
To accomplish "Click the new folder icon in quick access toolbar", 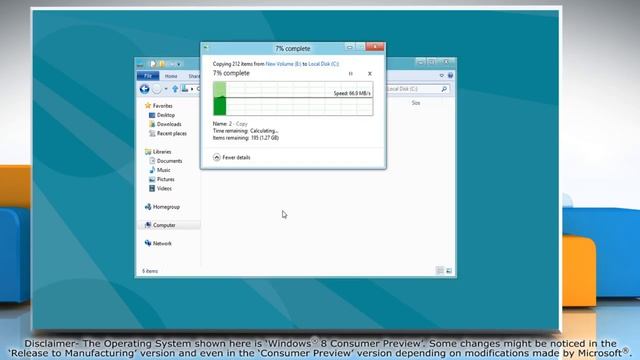I will coord(162,64).
